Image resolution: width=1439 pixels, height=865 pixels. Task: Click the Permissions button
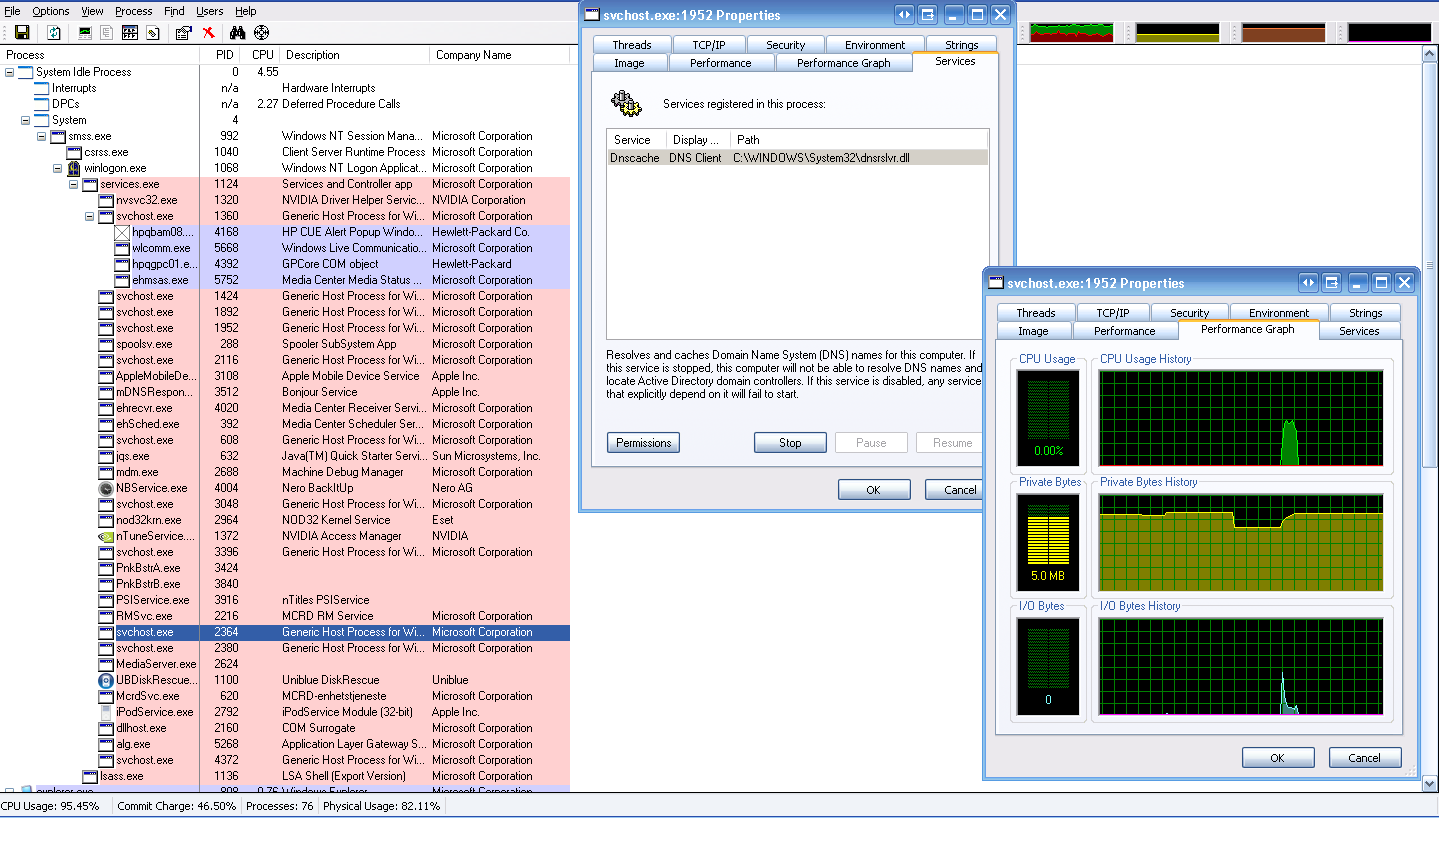(643, 443)
